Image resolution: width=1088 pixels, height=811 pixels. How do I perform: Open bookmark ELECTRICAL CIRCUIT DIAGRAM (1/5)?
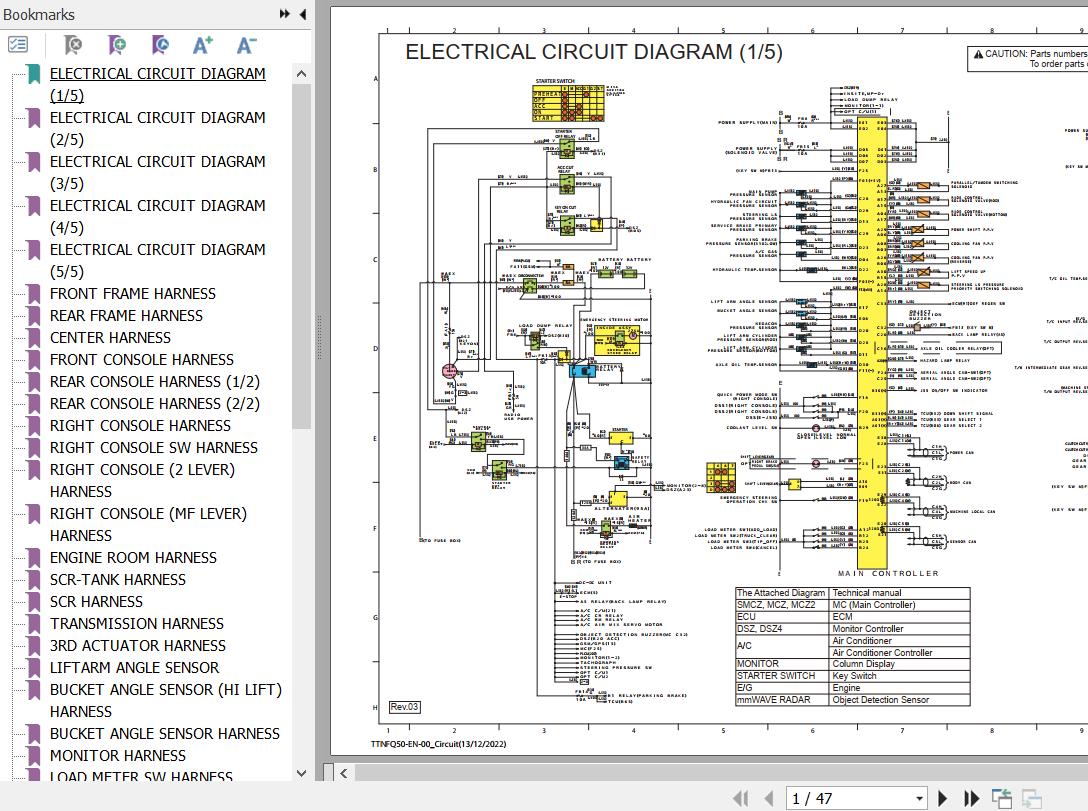click(x=158, y=85)
